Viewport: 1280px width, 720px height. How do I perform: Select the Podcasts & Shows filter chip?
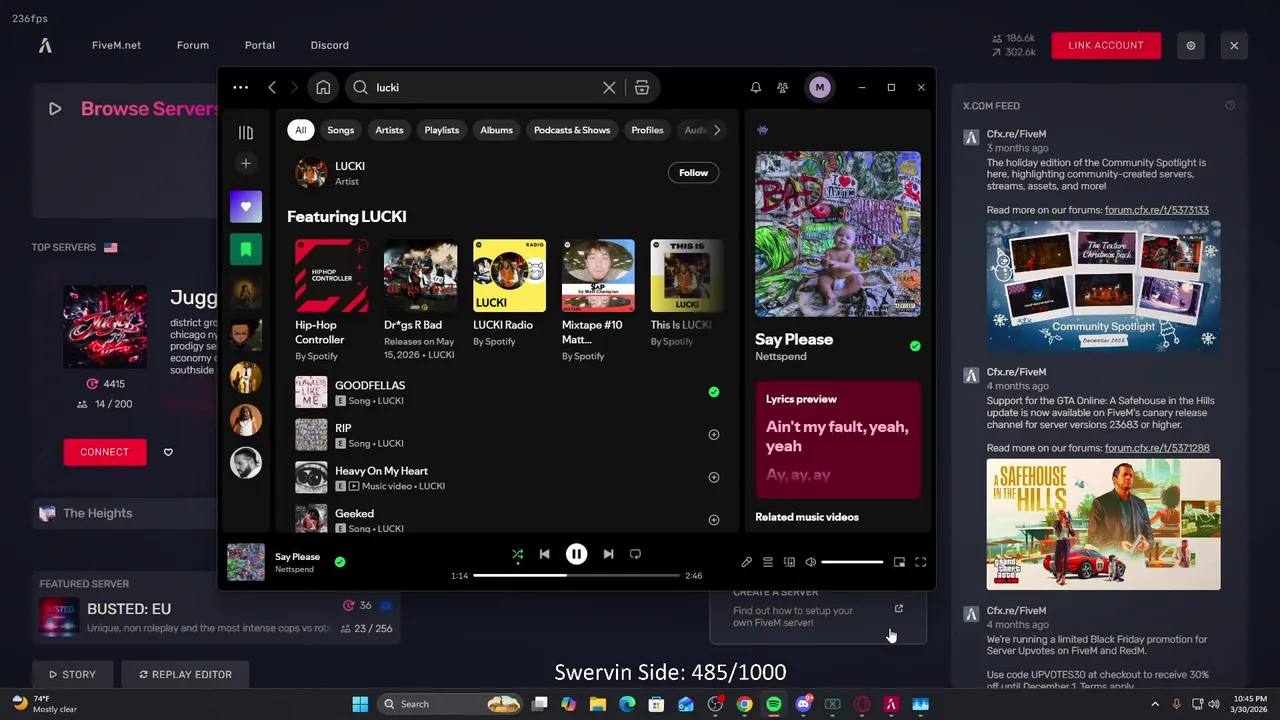click(x=572, y=130)
